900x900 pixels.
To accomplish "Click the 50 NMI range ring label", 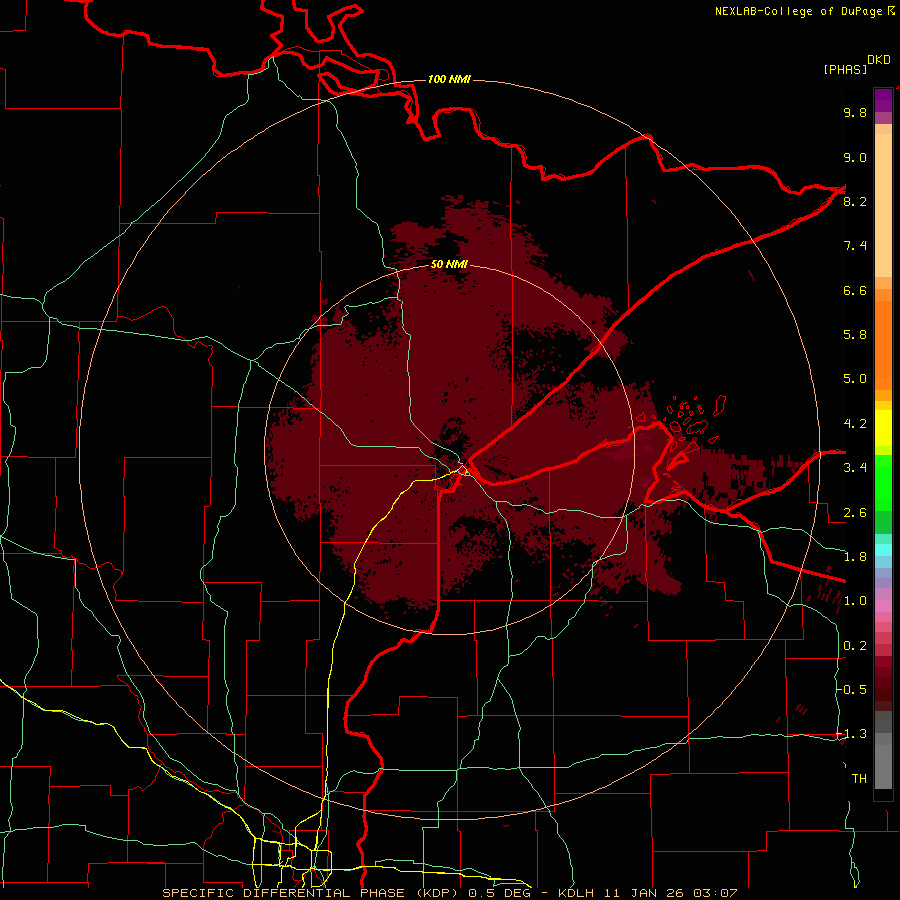I will [x=449, y=264].
